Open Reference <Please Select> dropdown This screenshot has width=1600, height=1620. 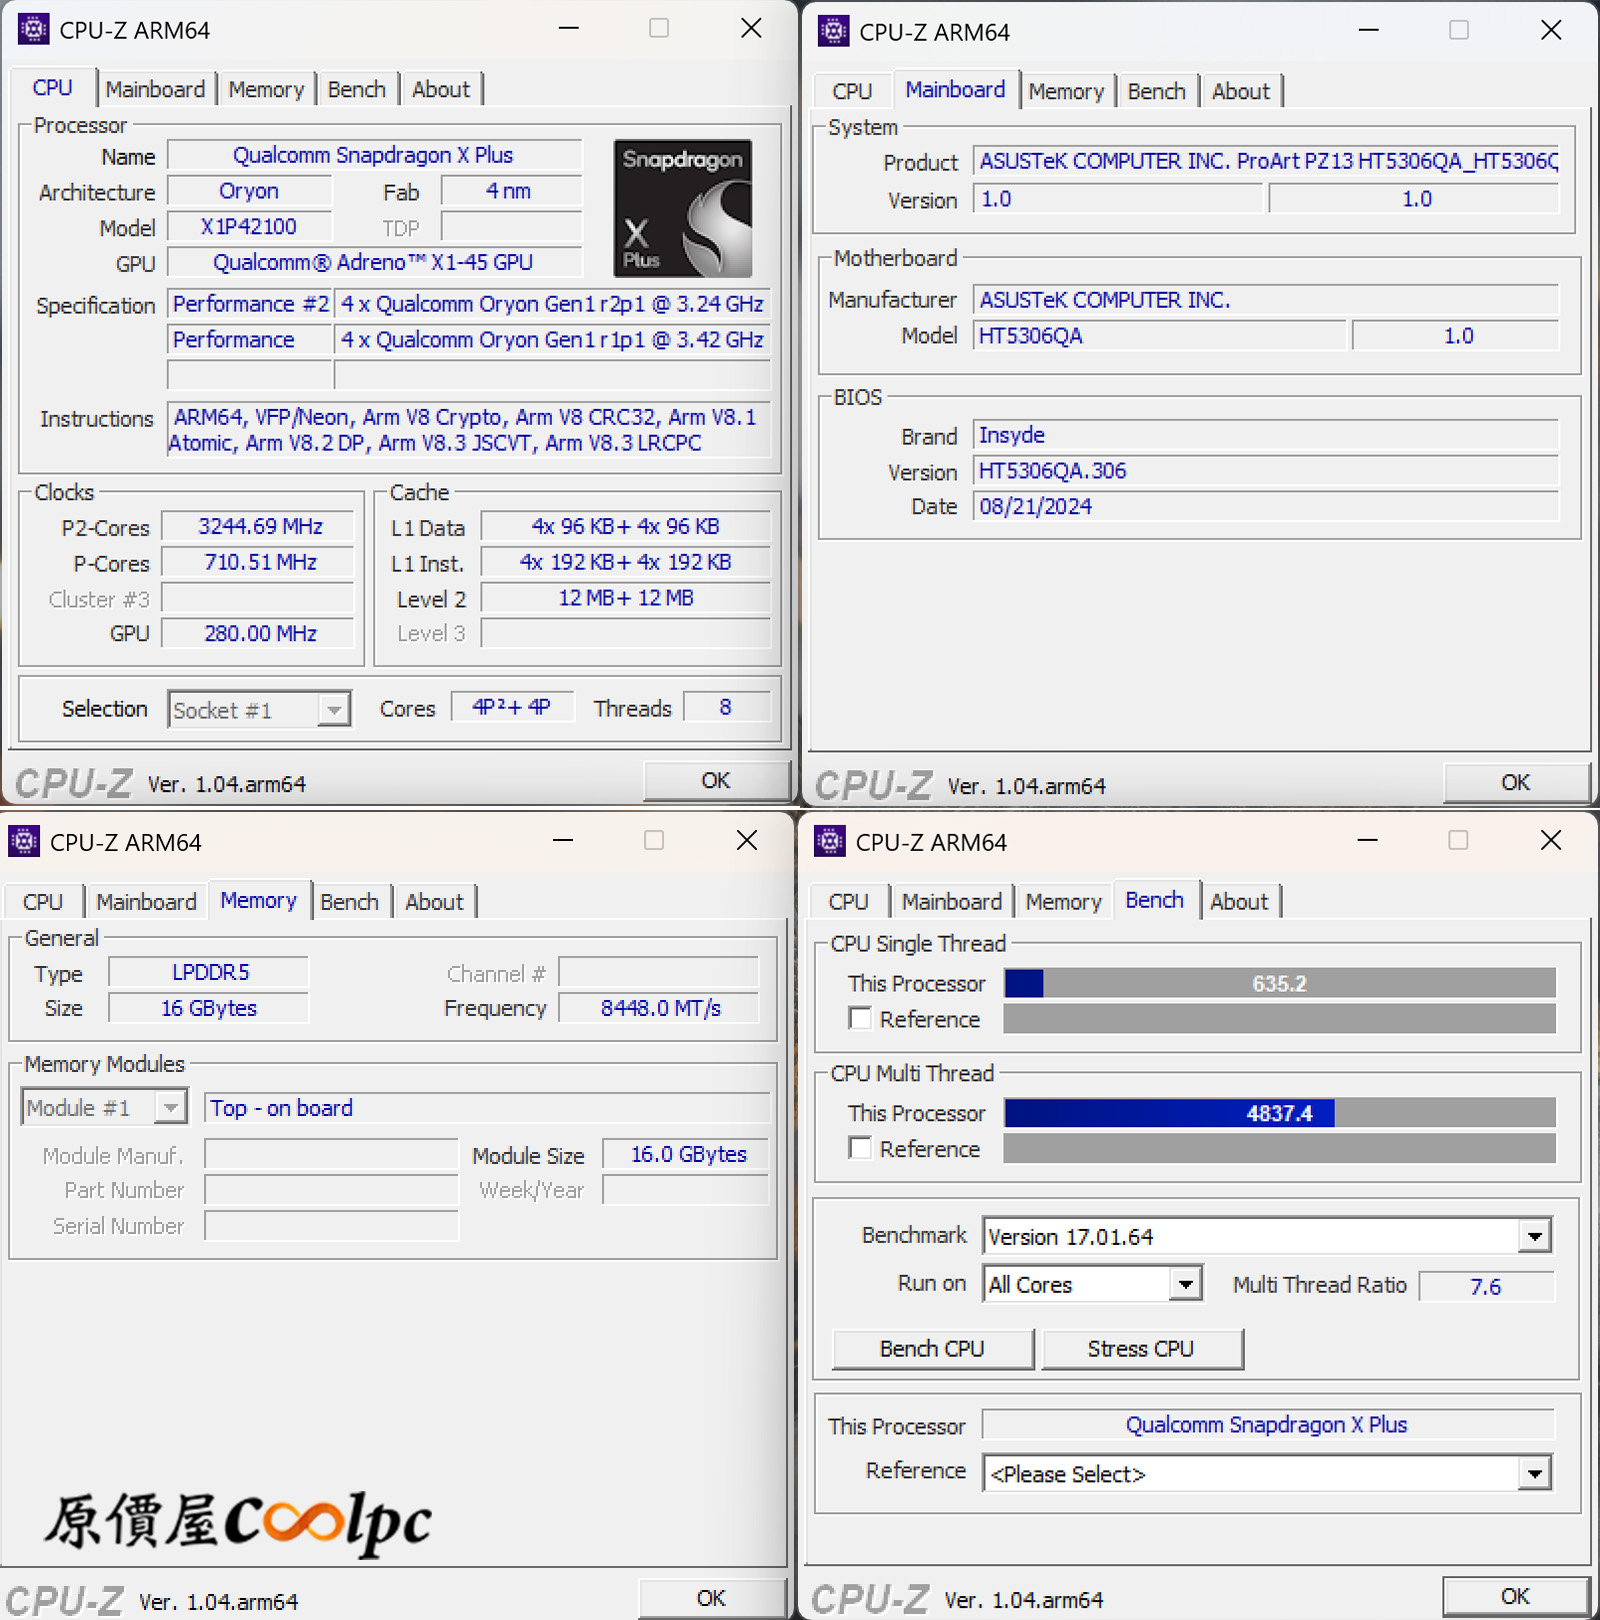(1267, 1473)
